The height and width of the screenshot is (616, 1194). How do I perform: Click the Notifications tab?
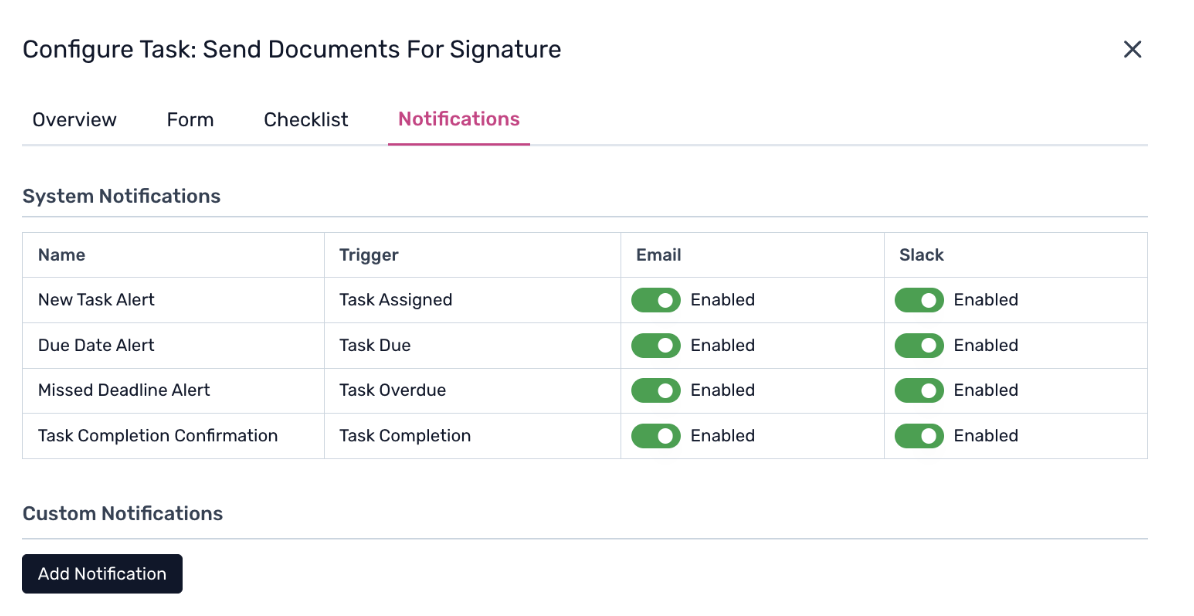tap(459, 120)
